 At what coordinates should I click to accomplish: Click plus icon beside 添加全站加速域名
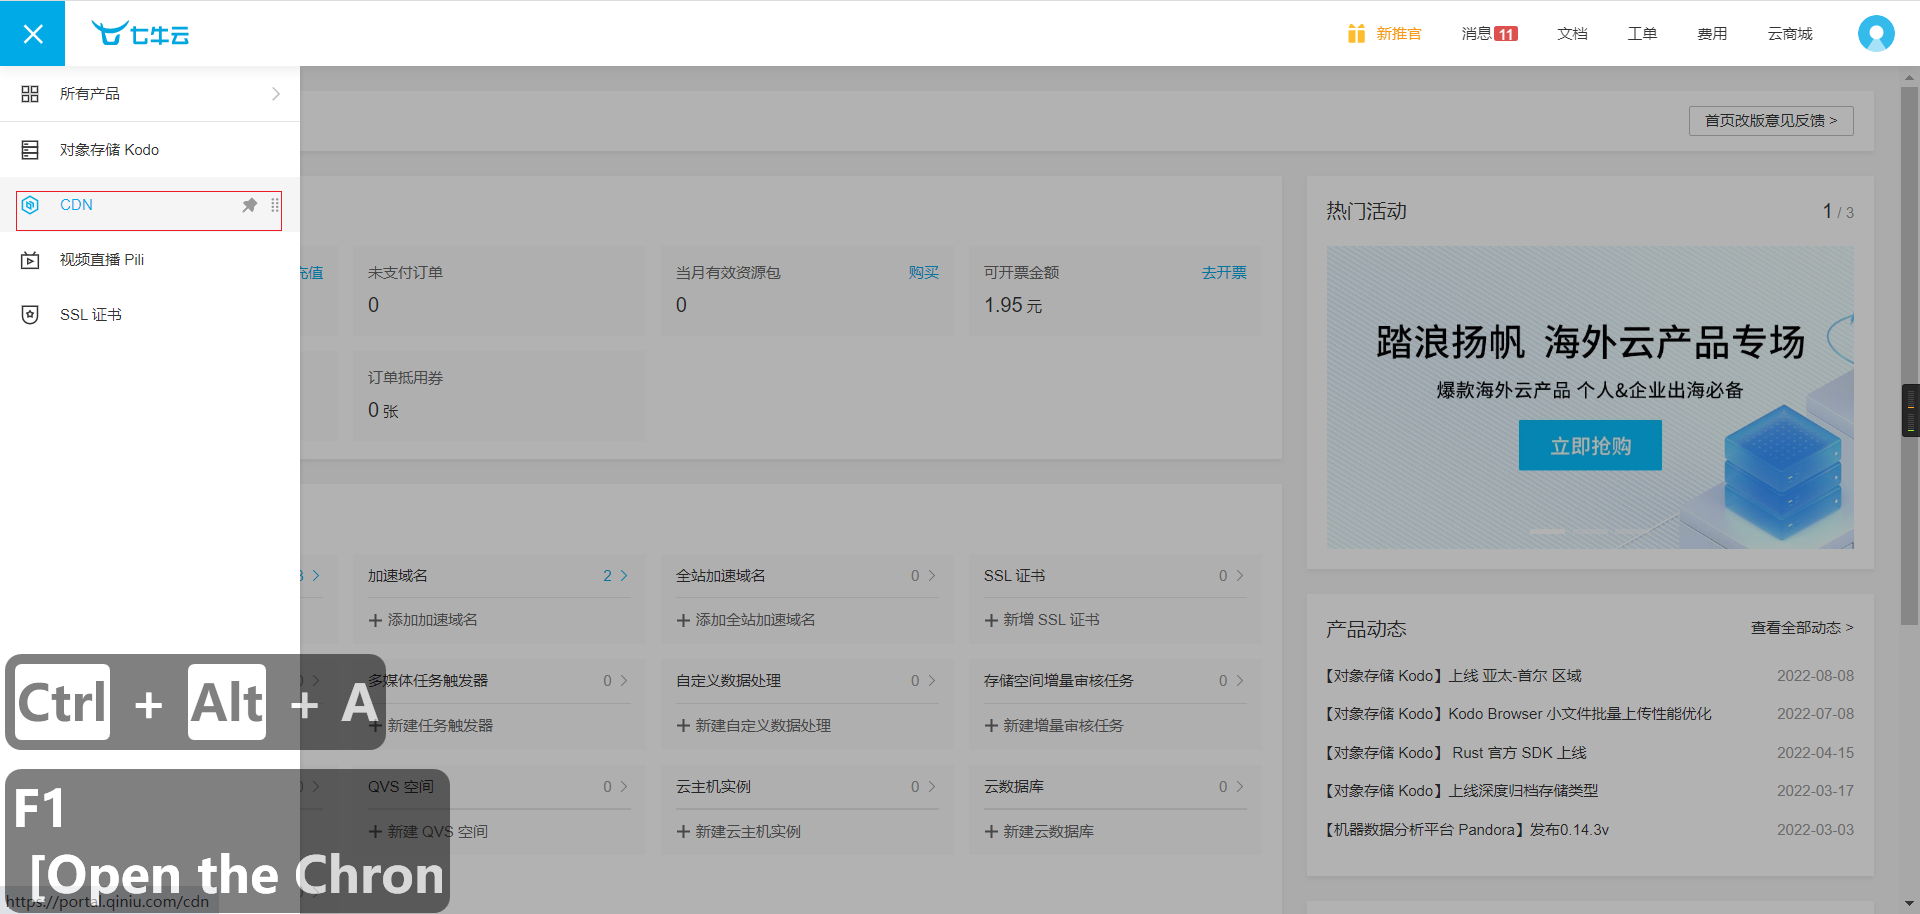coord(684,620)
